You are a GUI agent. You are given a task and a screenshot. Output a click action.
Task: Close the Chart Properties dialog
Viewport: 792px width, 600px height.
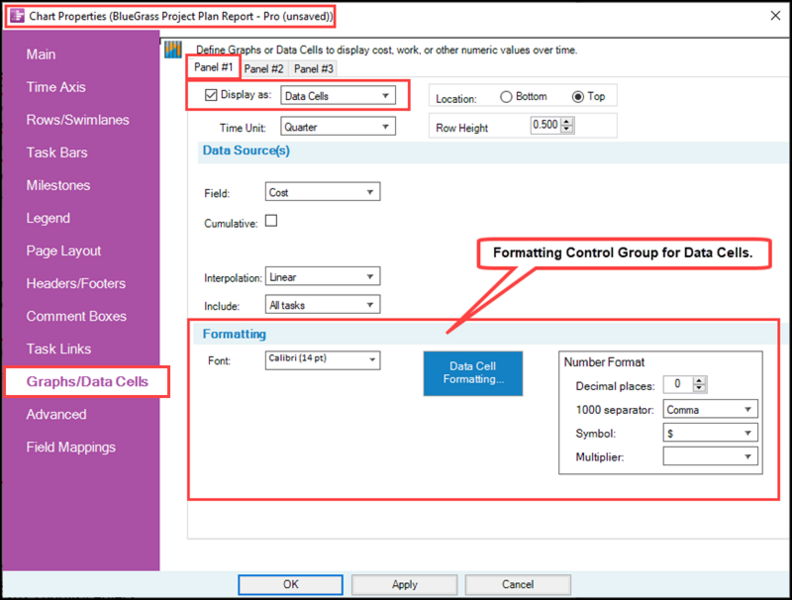pyautogui.click(x=775, y=16)
